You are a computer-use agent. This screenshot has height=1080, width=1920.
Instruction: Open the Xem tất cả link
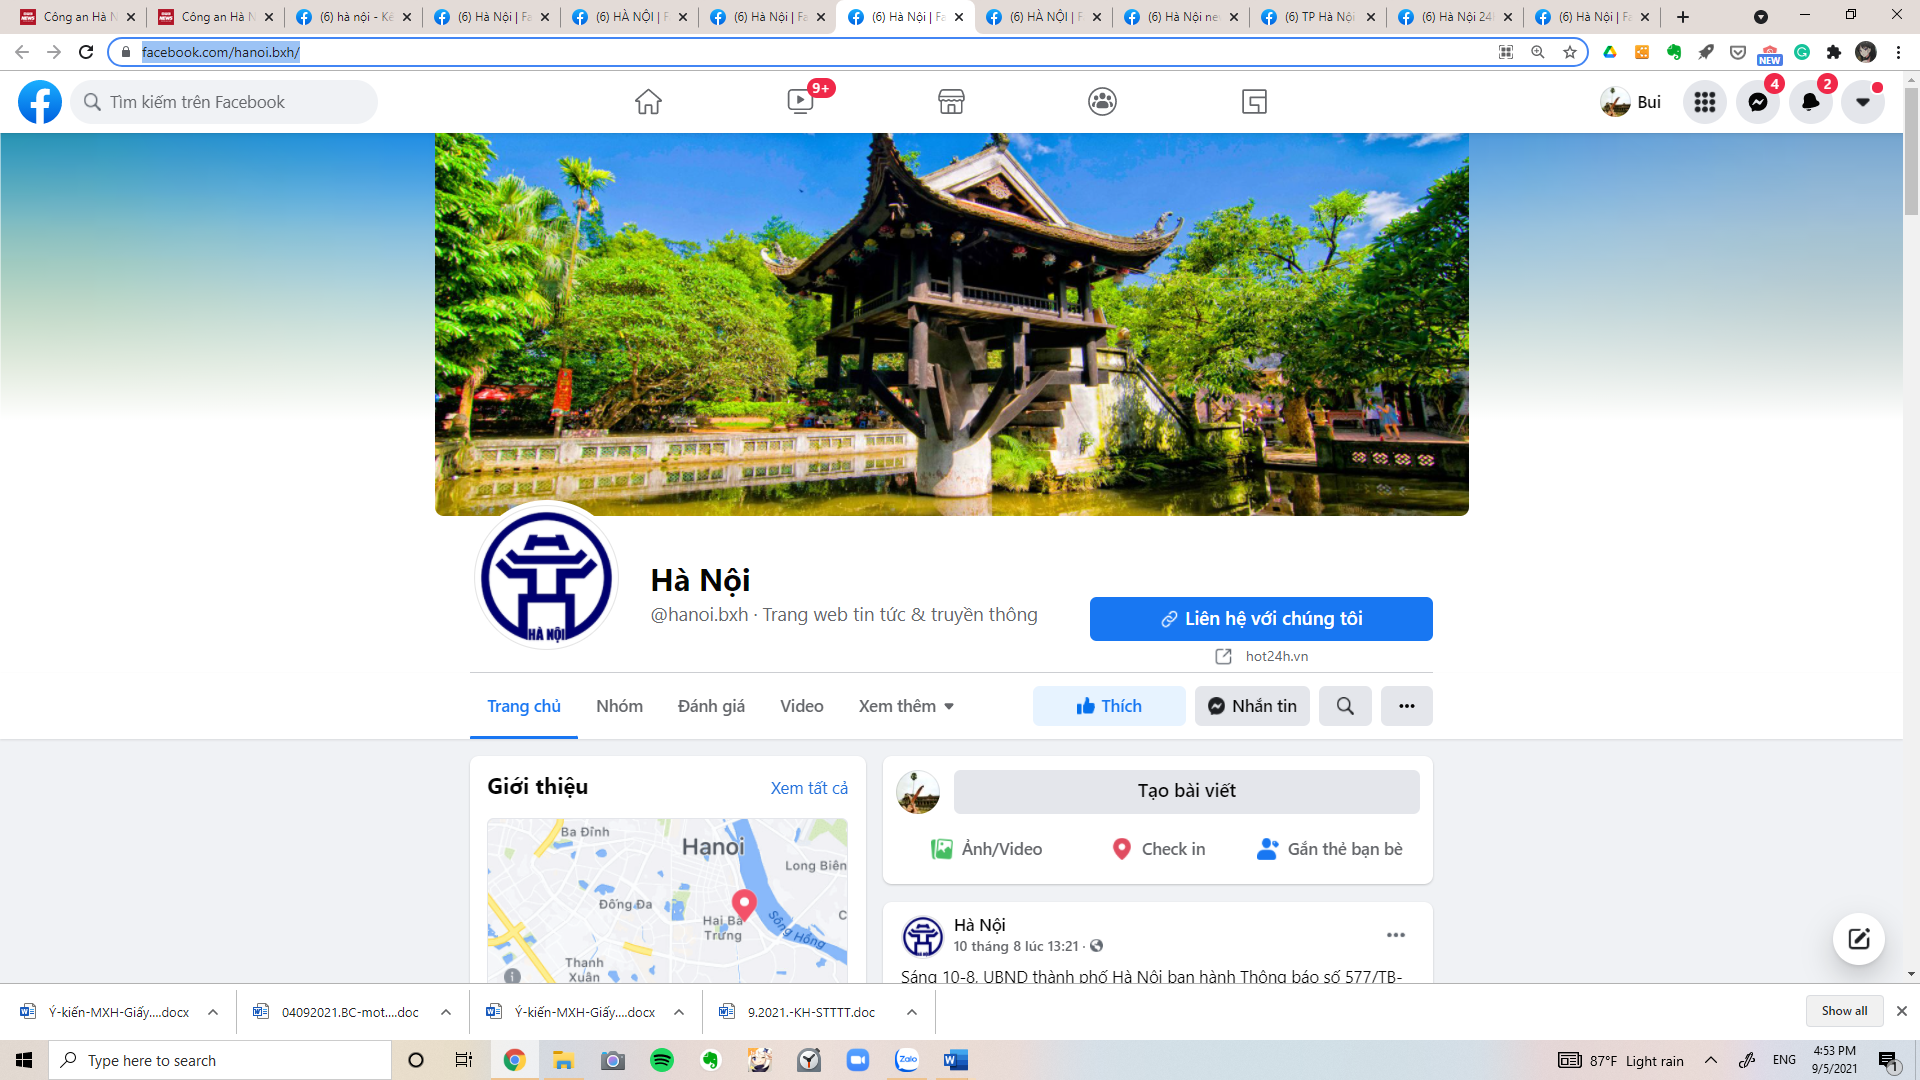click(809, 788)
